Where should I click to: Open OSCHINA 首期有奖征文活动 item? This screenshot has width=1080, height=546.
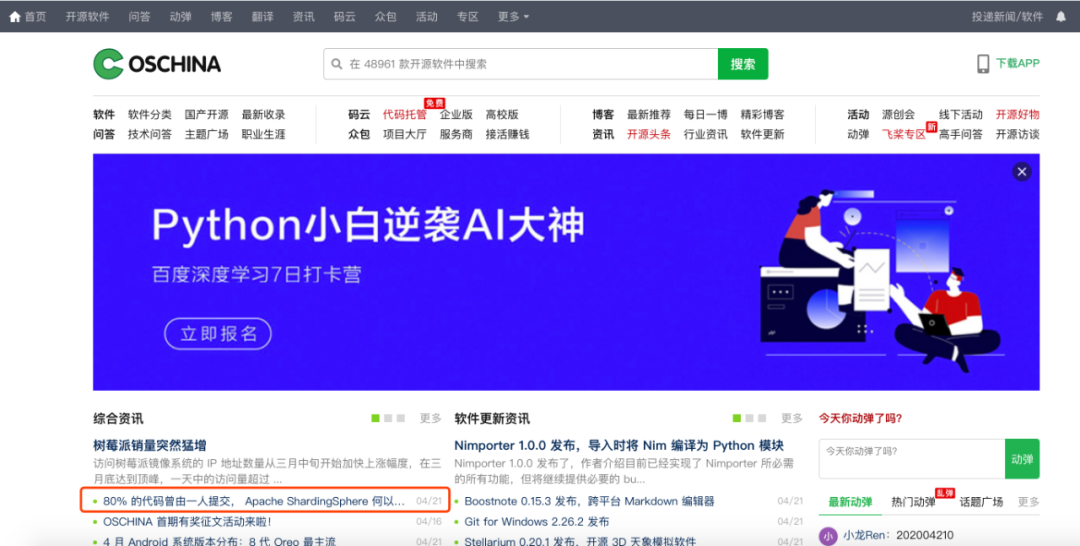click(187, 522)
